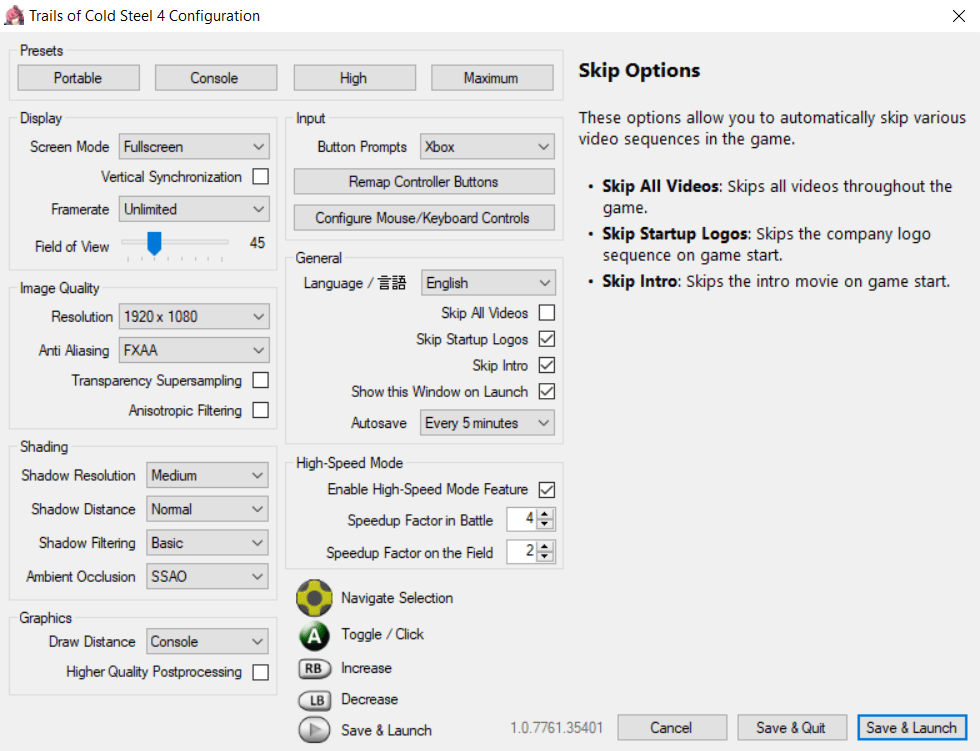
Task: Open the Shadow Filtering dropdown
Action: pyautogui.click(x=208, y=543)
